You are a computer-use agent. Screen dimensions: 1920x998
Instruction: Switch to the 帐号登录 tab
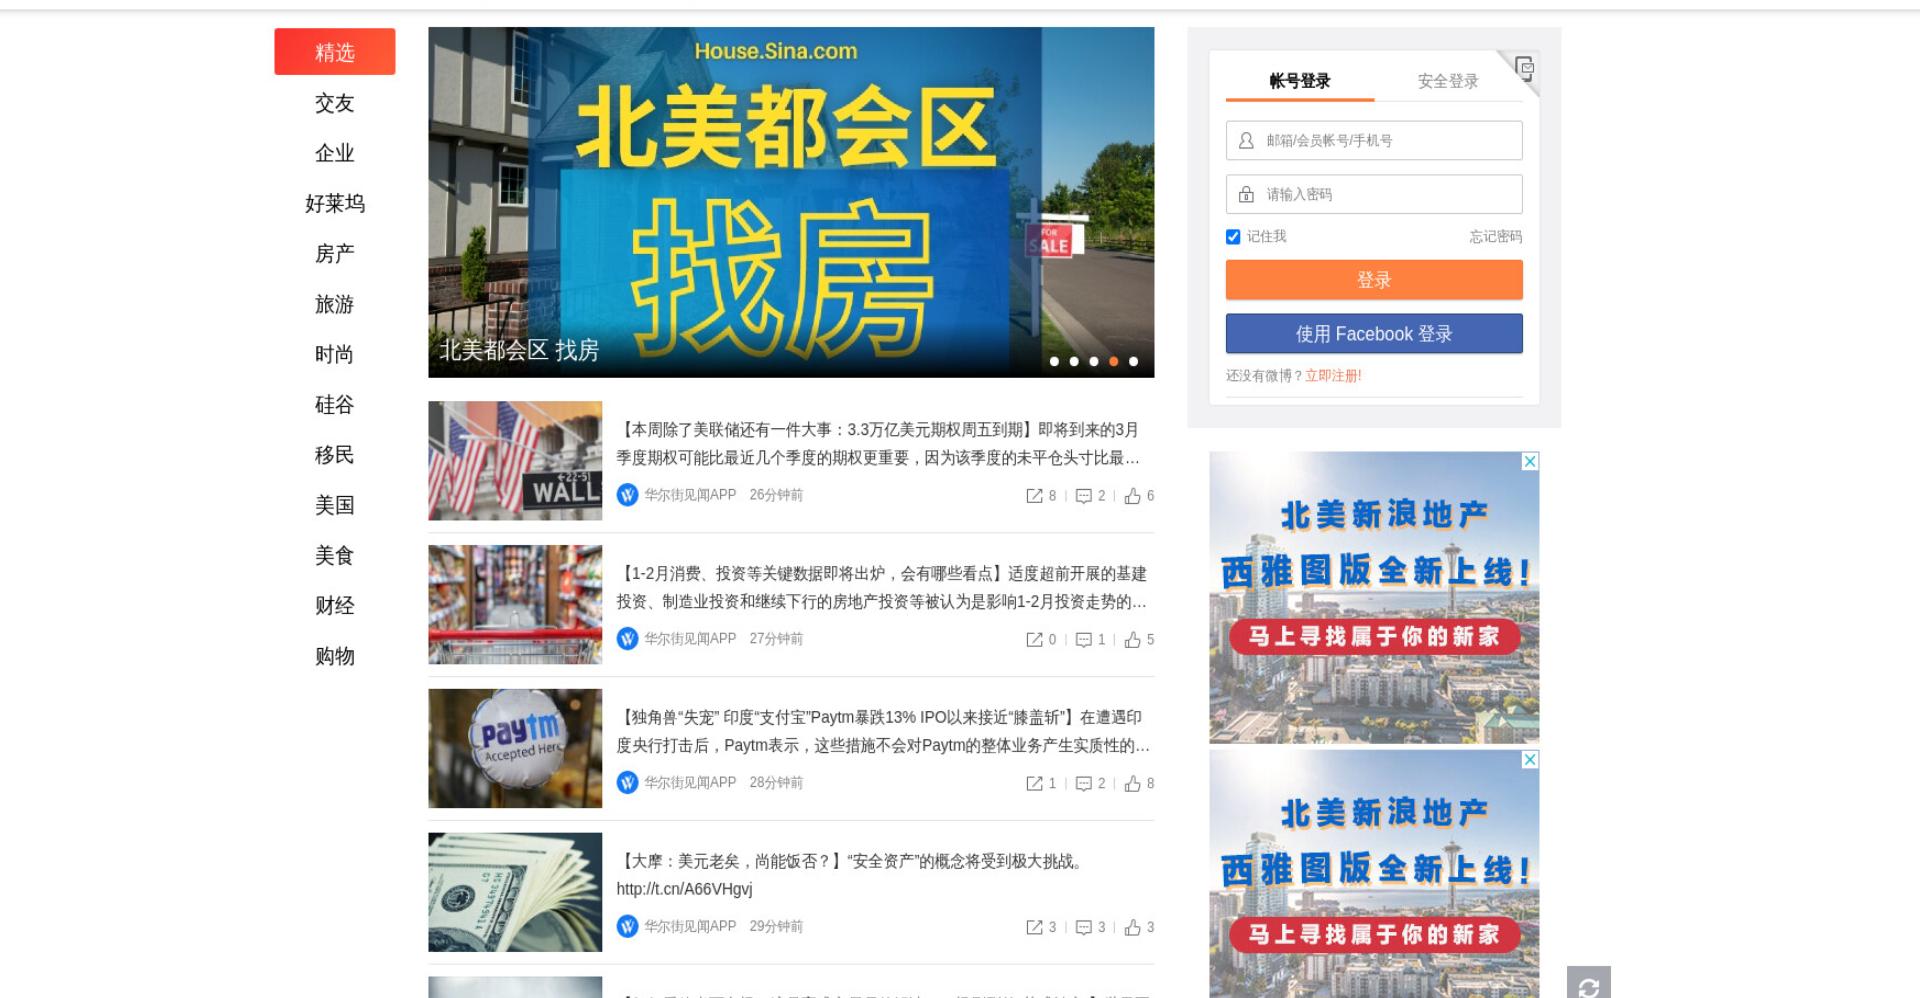coord(1300,81)
